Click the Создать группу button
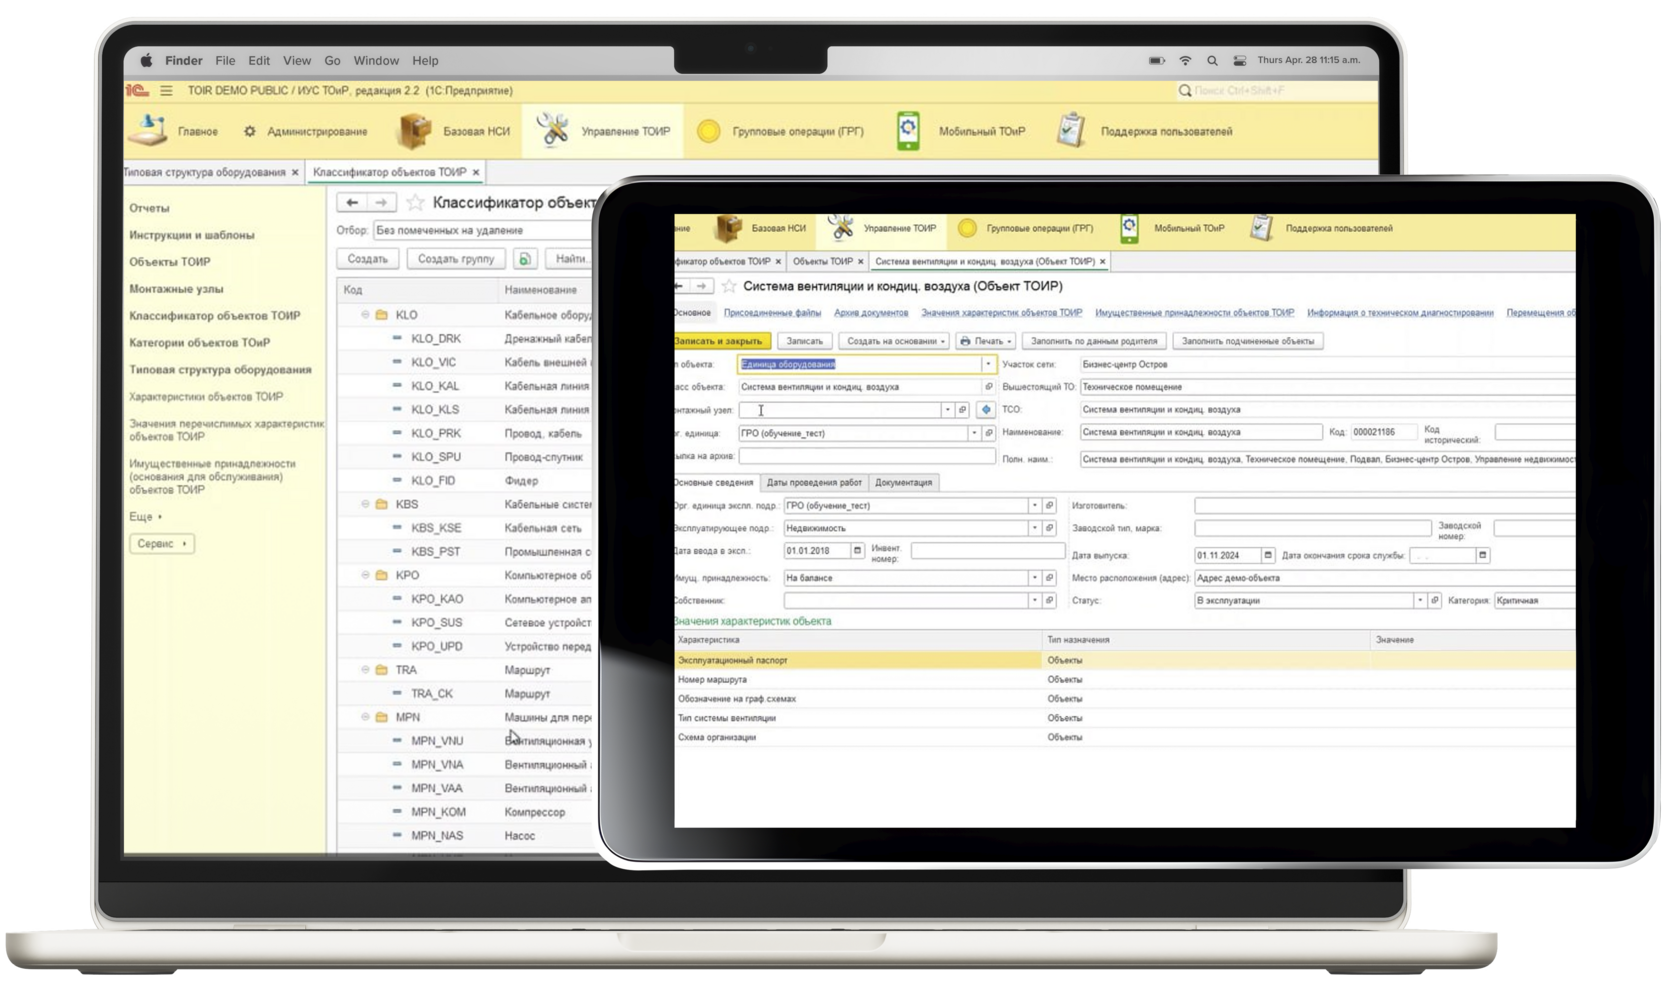The width and height of the screenshot is (1680, 1007). 456,259
